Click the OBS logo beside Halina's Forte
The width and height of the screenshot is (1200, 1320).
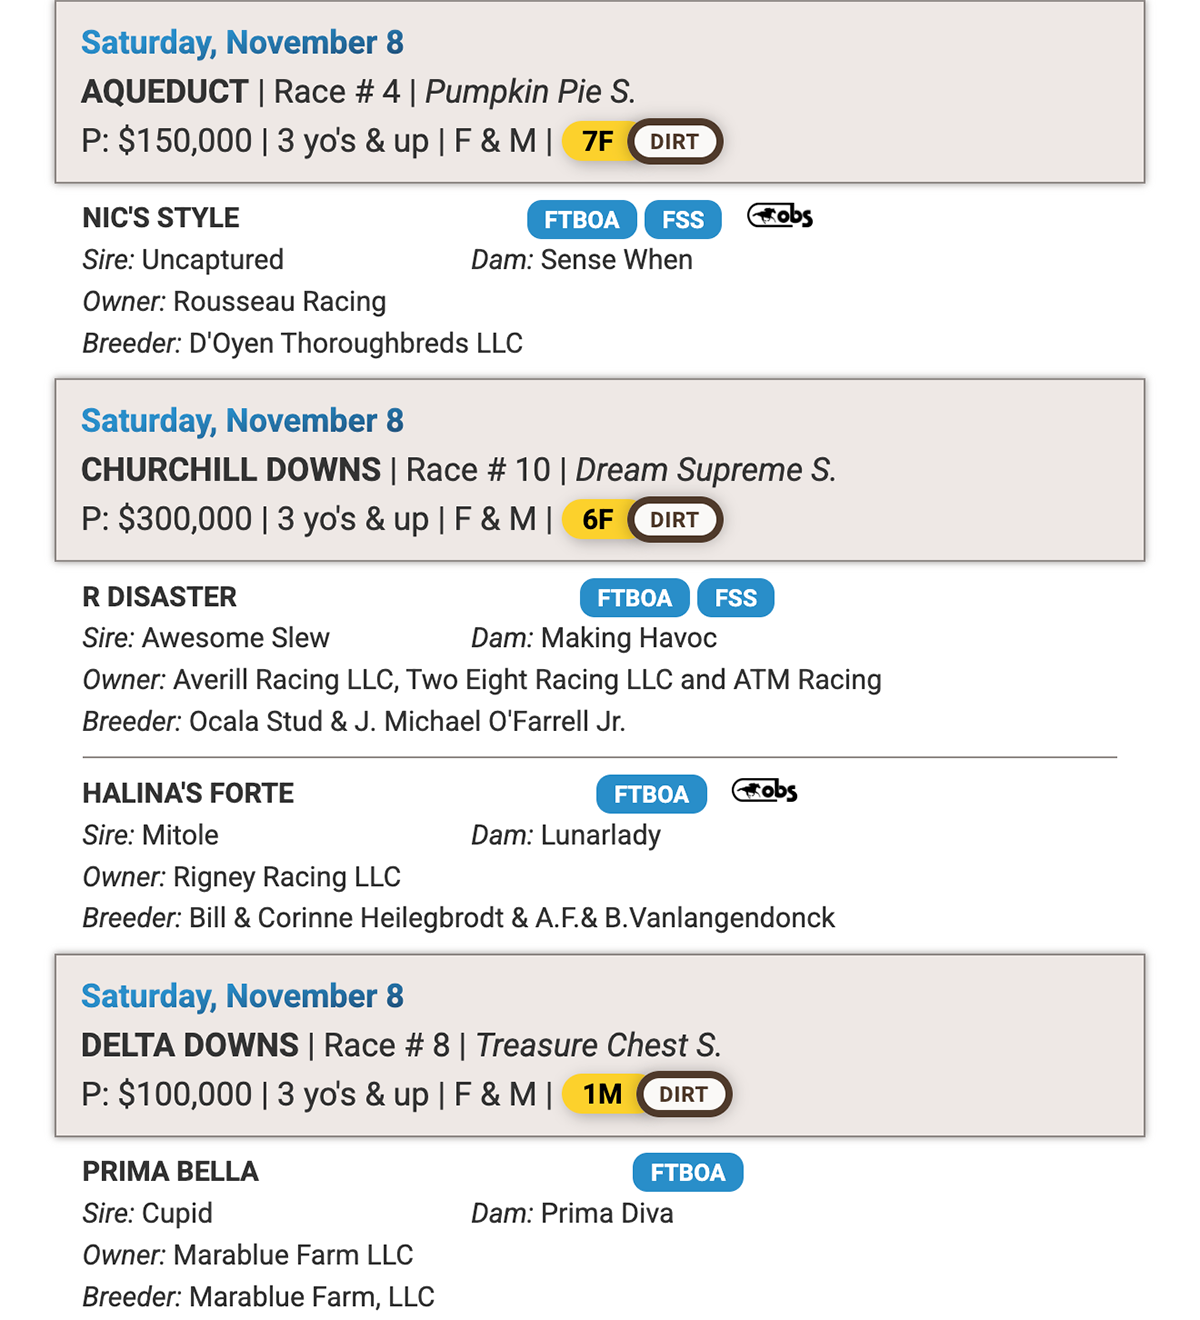(765, 791)
